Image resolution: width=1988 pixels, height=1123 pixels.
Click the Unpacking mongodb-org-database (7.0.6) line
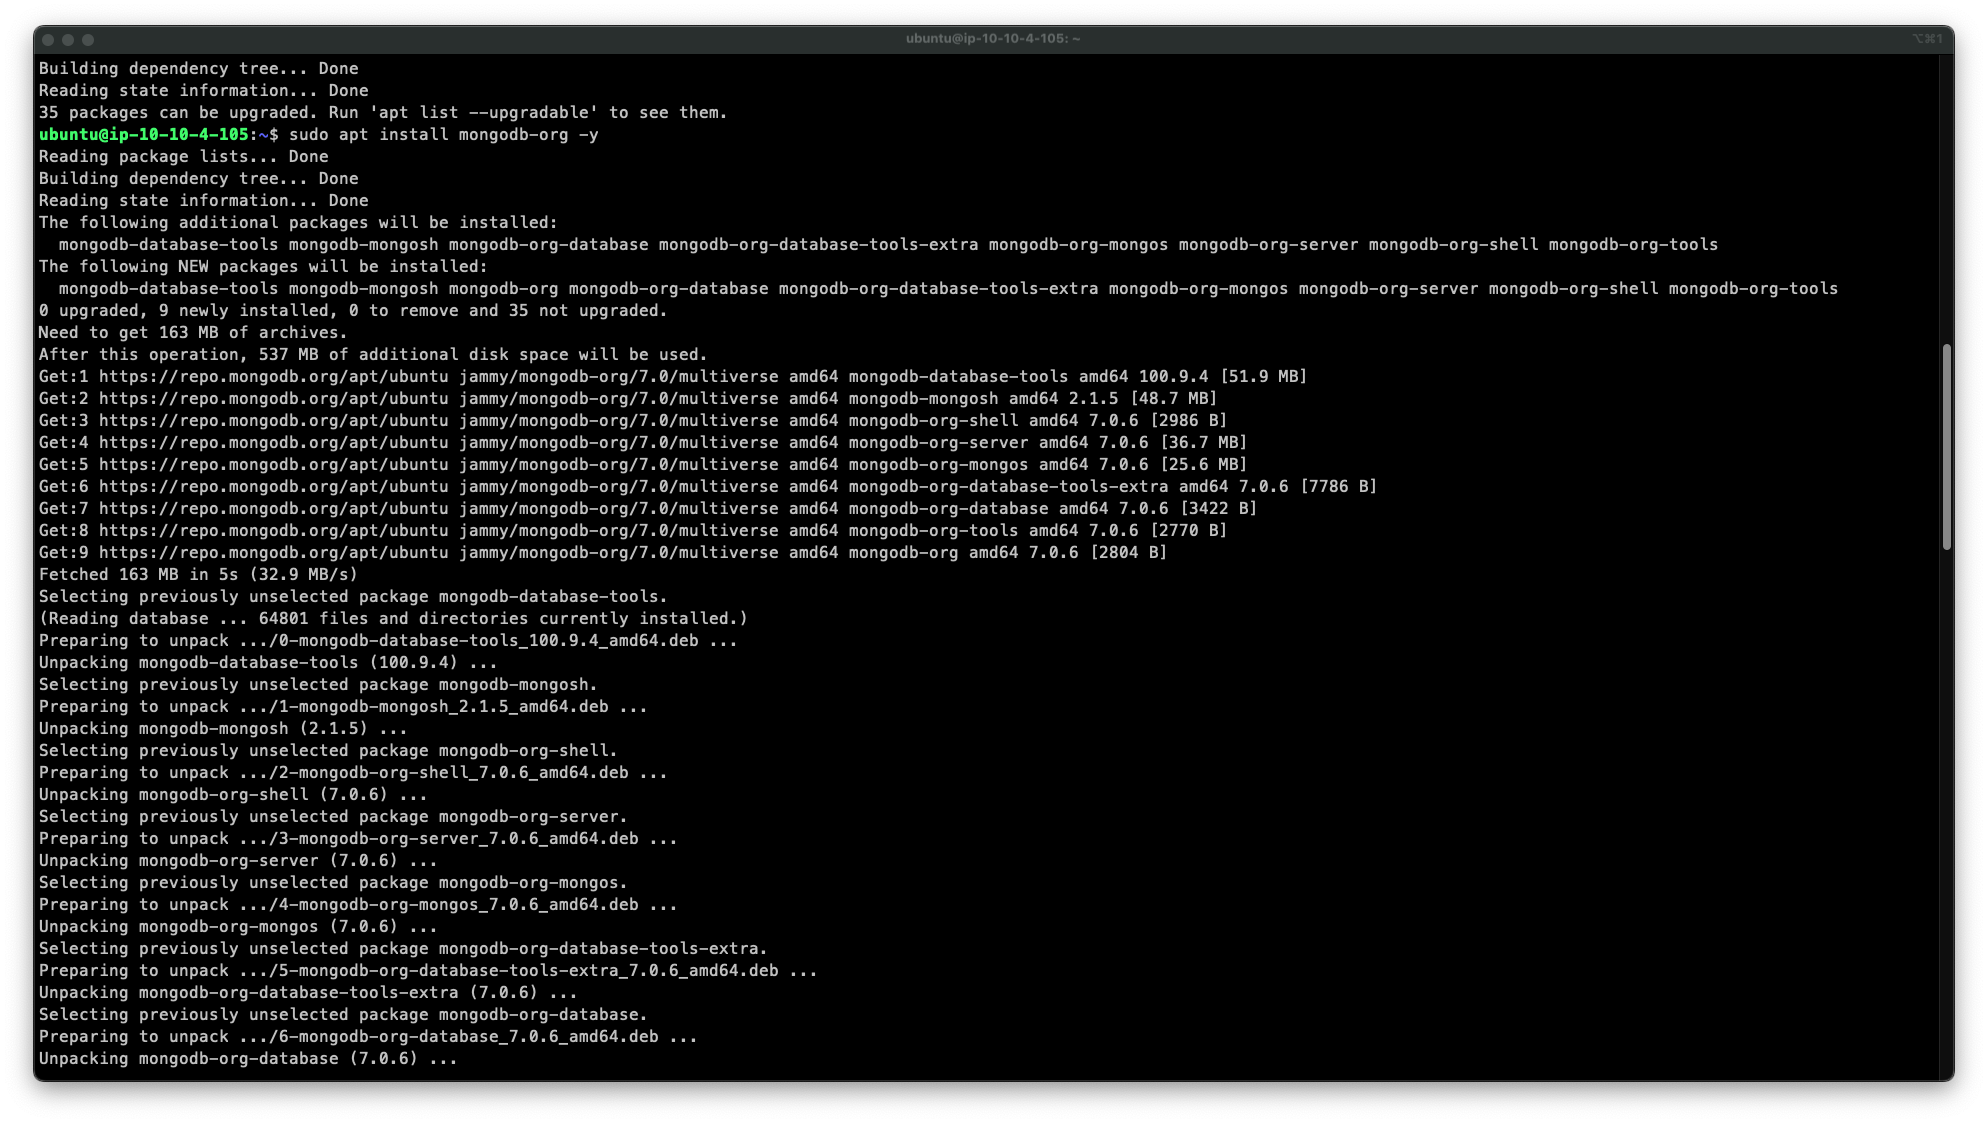pyautogui.click(x=245, y=1058)
